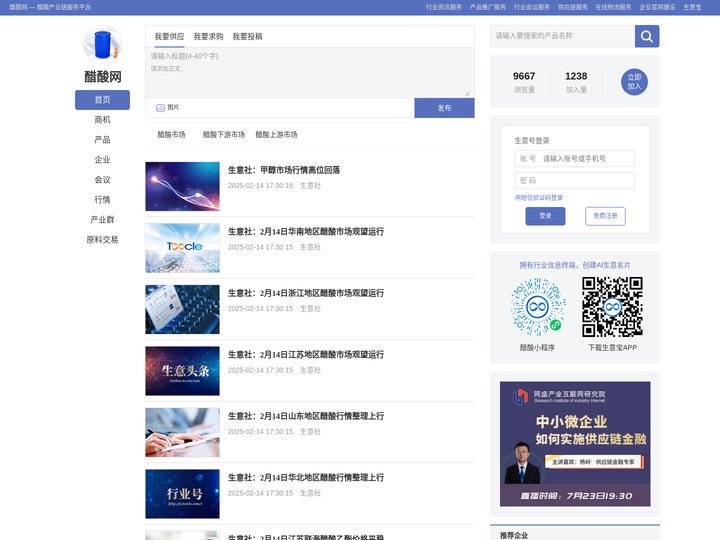Screen dimensions: 720x540
Task: Open 产业群 in the sidebar
Action: 102,219
